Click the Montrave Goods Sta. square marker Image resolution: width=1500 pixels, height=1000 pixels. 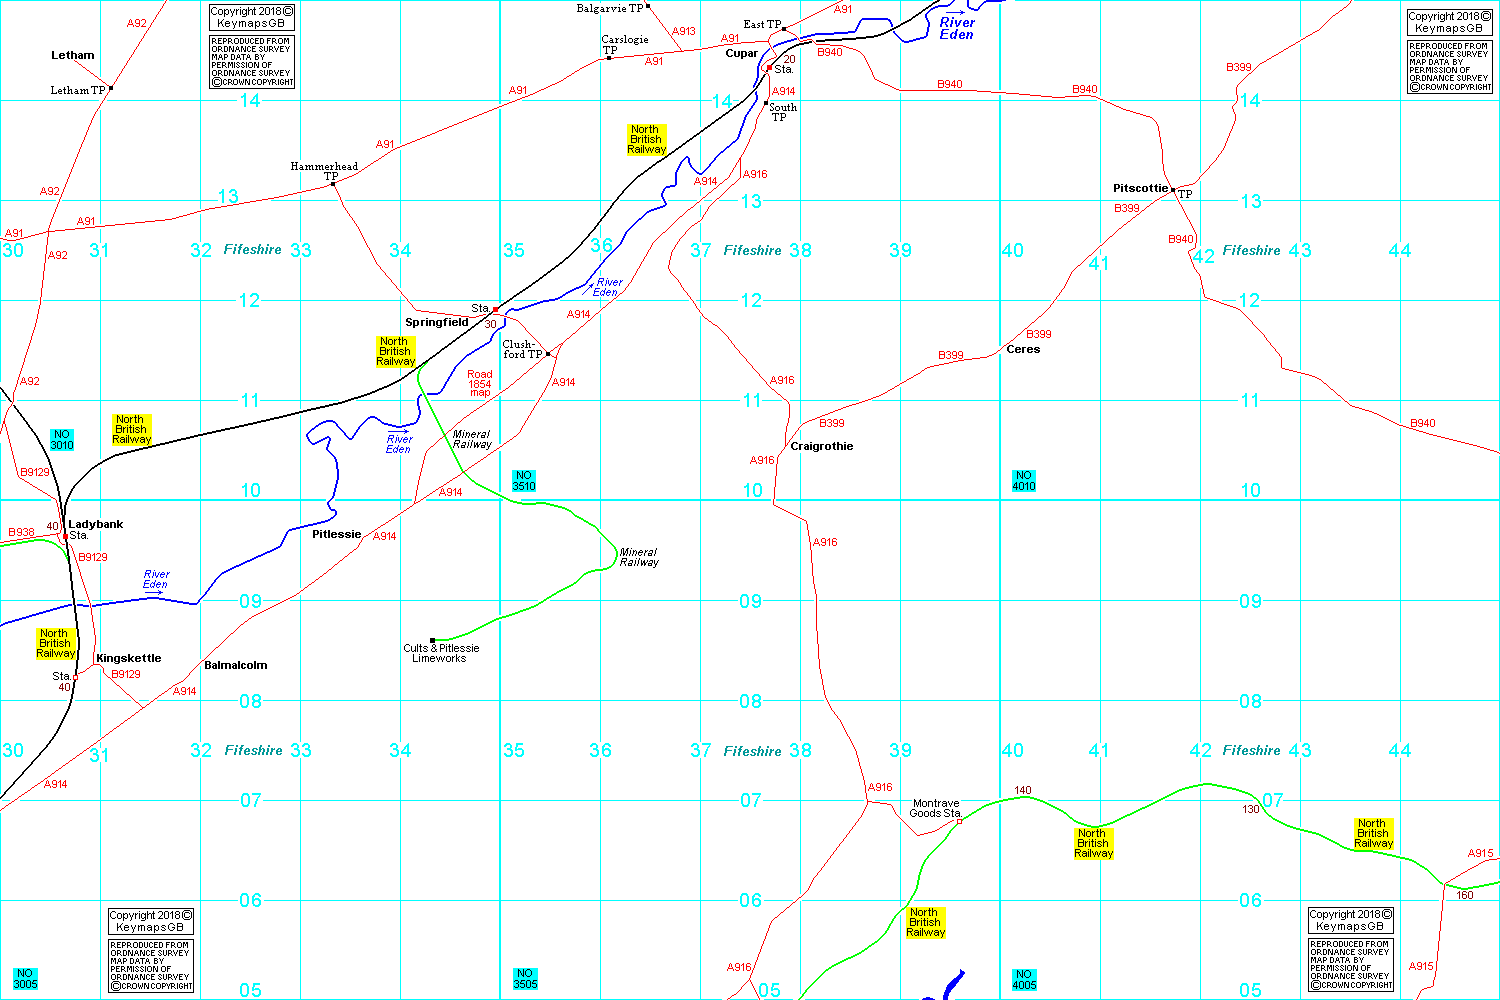click(x=959, y=821)
